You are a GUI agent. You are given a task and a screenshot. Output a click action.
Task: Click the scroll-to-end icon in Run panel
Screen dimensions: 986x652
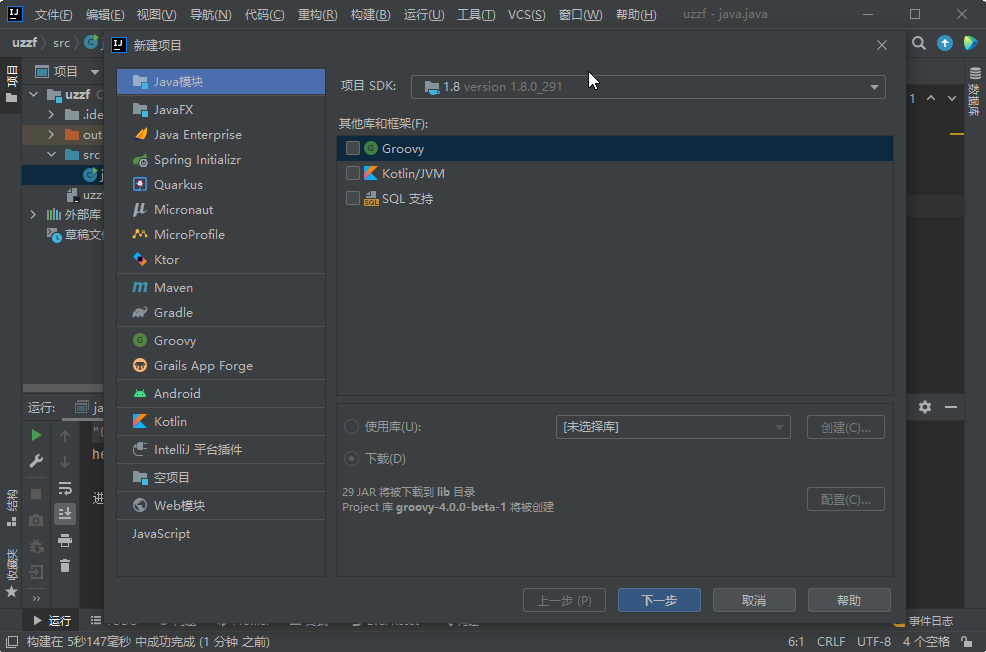click(x=65, y=514)
